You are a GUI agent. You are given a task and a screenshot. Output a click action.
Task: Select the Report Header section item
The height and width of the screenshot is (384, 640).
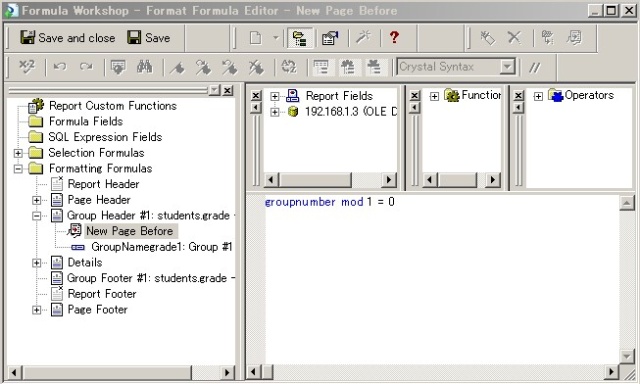(x=103, y=184)
